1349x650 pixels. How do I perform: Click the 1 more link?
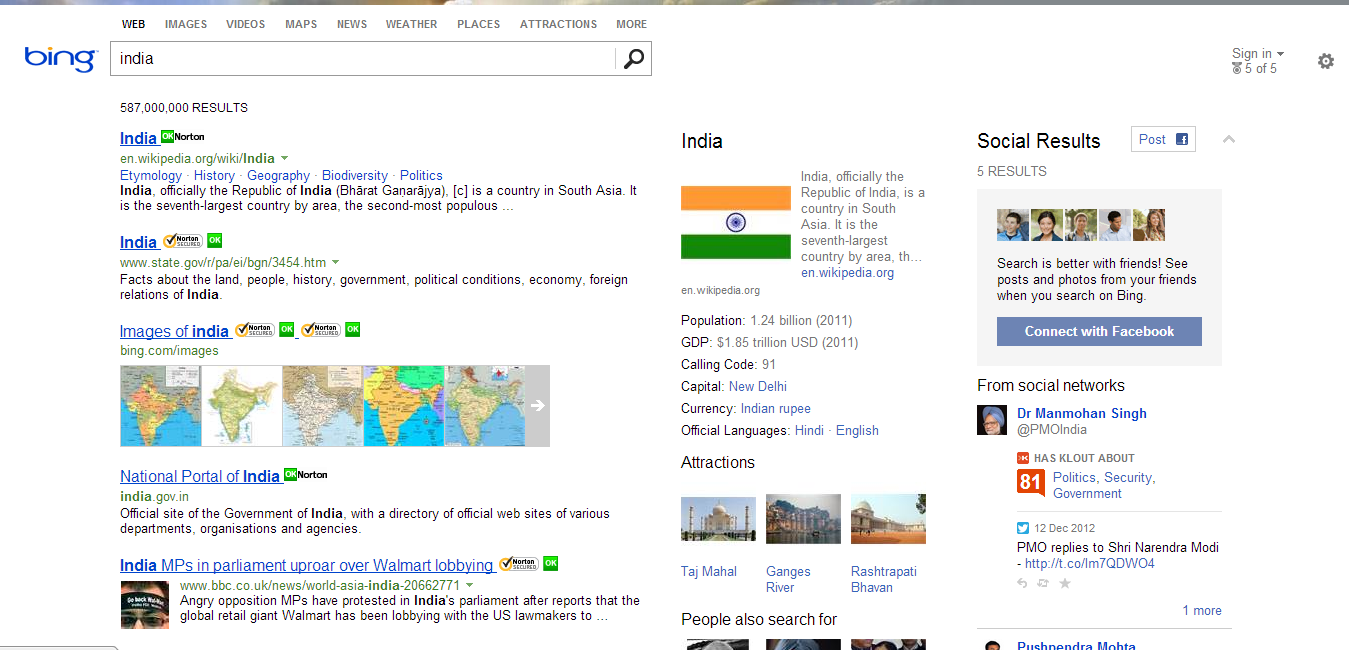pos(1202,610)
